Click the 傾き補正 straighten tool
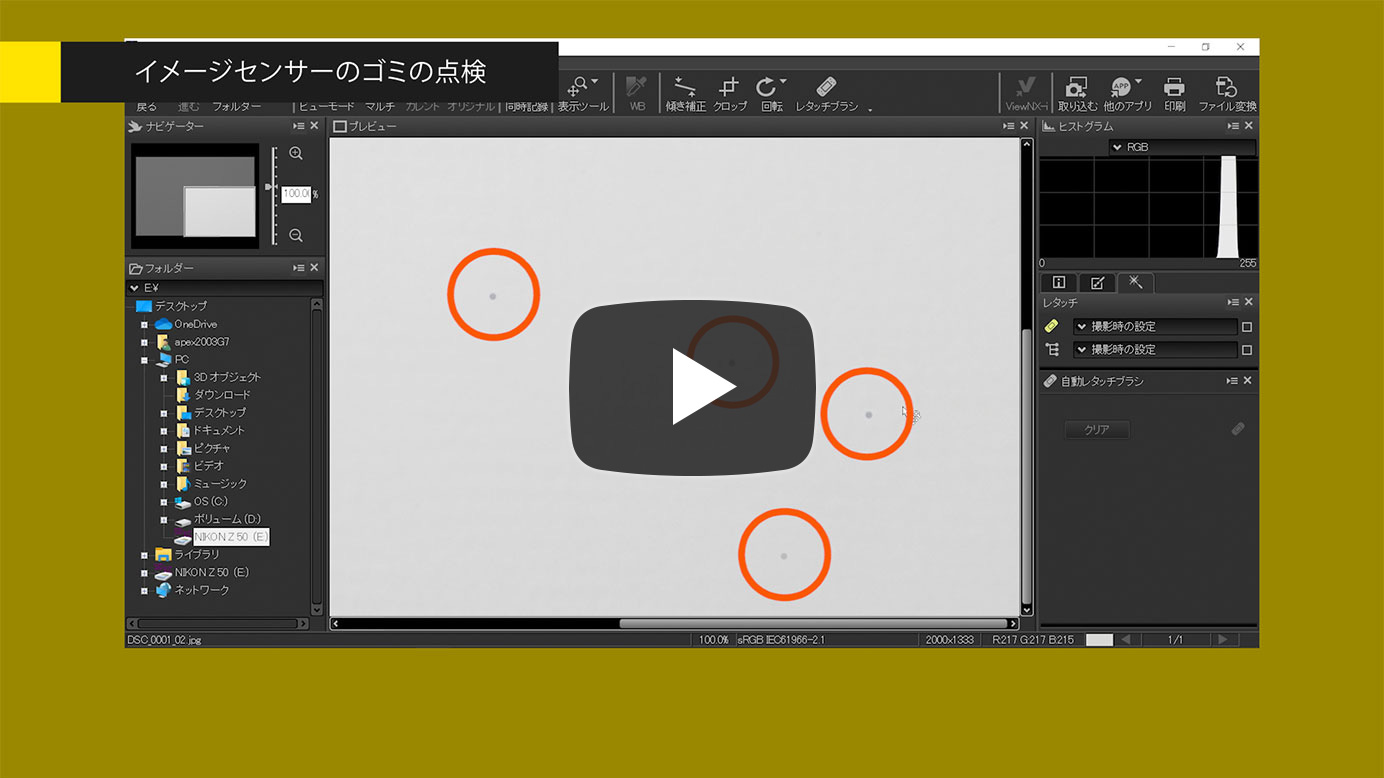Image resolution: width=1384 pixels, height=778 pixels. [x=685, y=92]
